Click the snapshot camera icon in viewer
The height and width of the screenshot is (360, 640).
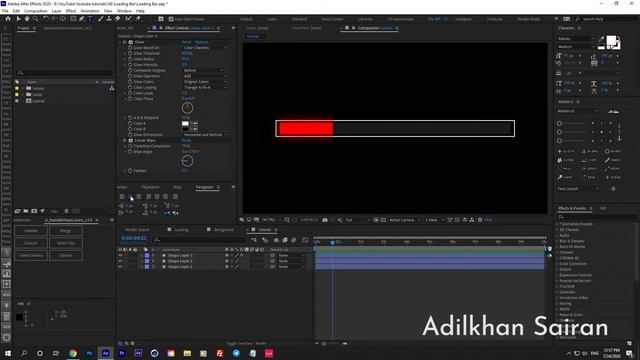pyautogui.click(x=325, y=220)
